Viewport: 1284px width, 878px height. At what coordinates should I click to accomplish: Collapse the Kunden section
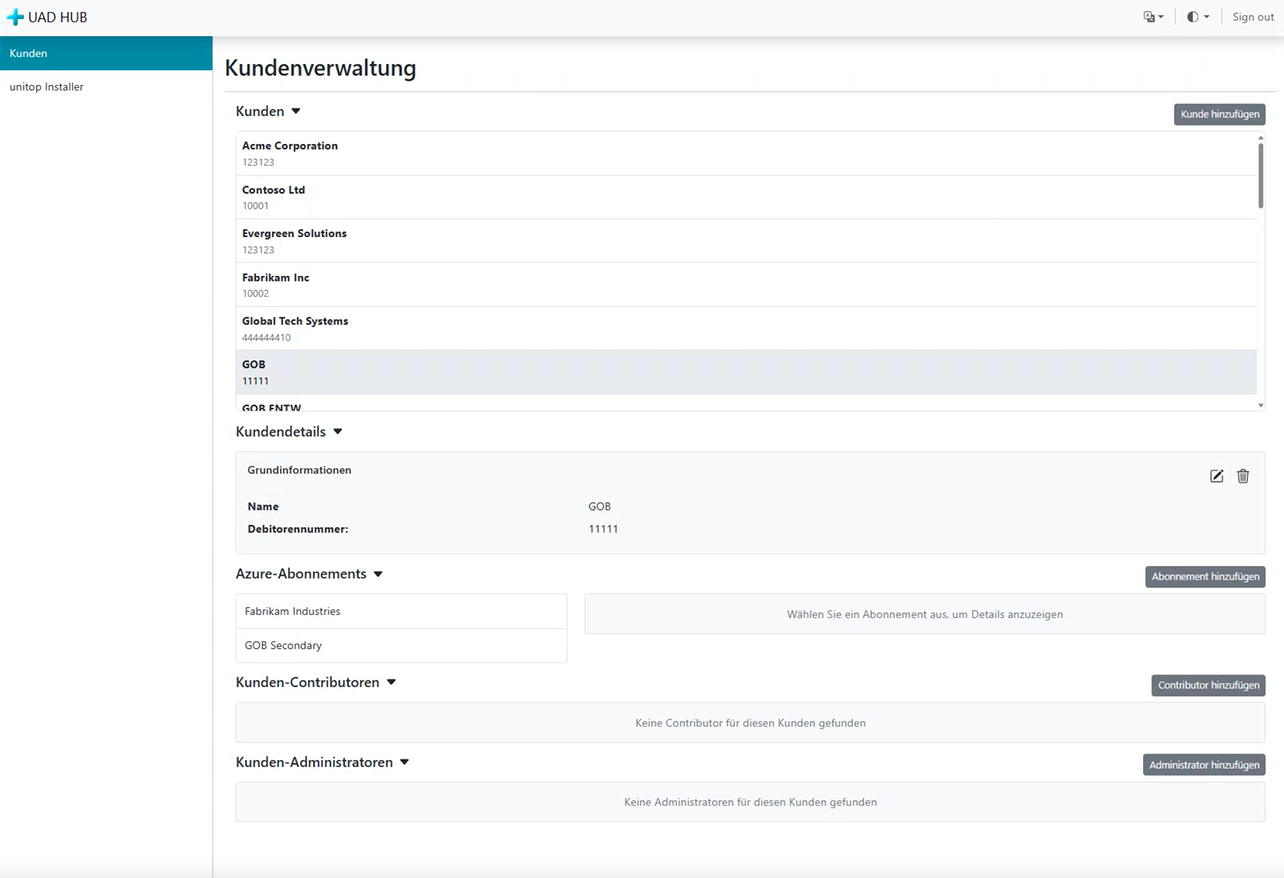[296, 111]
